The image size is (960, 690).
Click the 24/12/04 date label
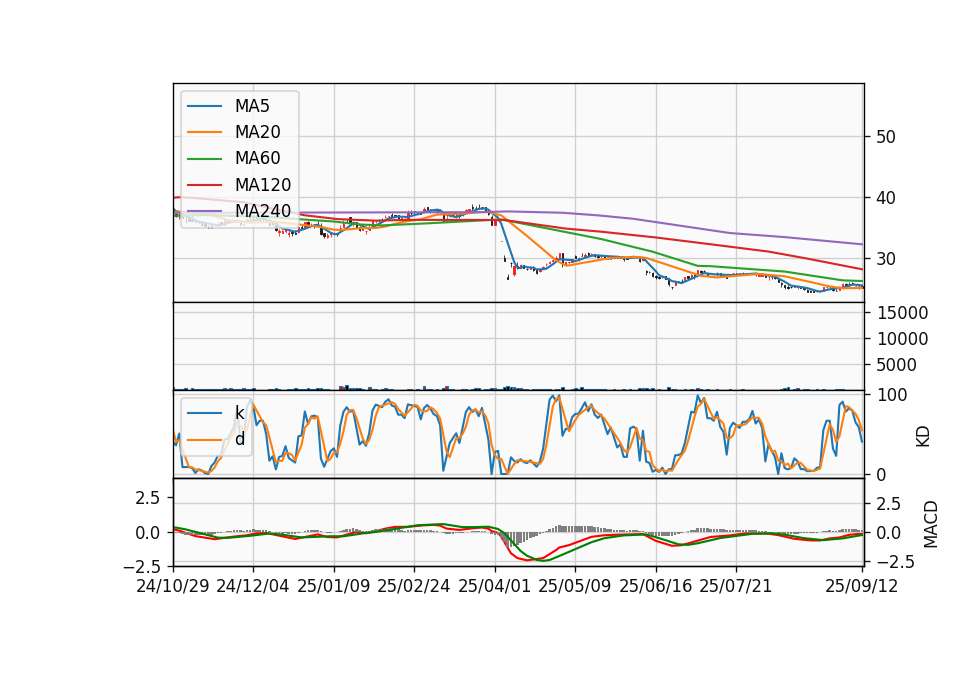253,586
